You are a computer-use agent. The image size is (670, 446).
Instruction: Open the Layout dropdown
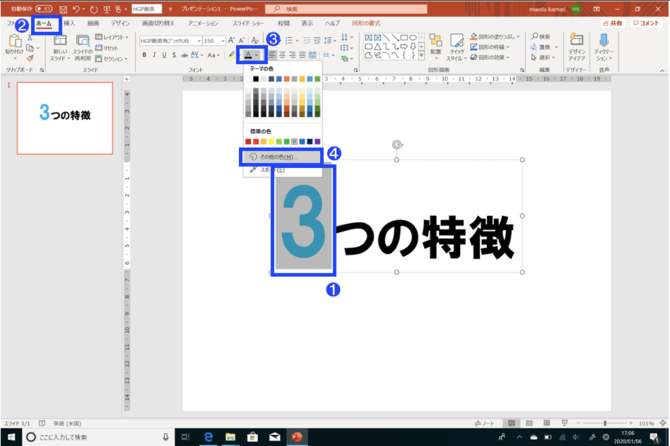[112, 37]
